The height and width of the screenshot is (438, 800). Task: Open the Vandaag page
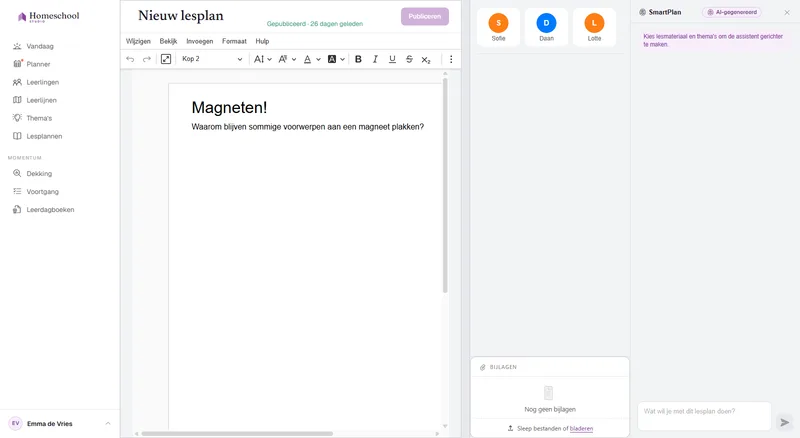40,46
